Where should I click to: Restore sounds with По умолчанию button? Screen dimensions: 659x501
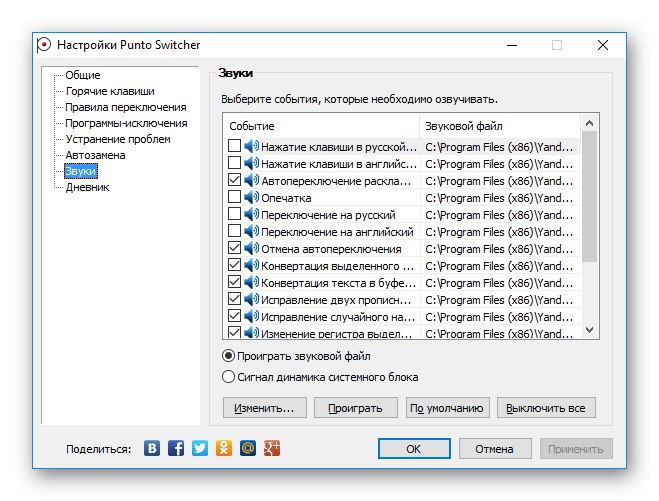447,408
